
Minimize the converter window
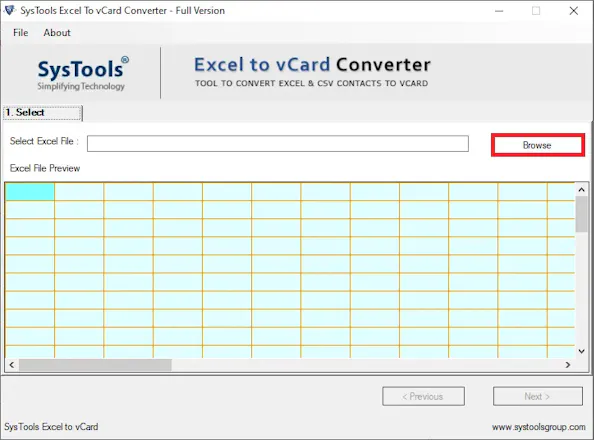(499, 11)
